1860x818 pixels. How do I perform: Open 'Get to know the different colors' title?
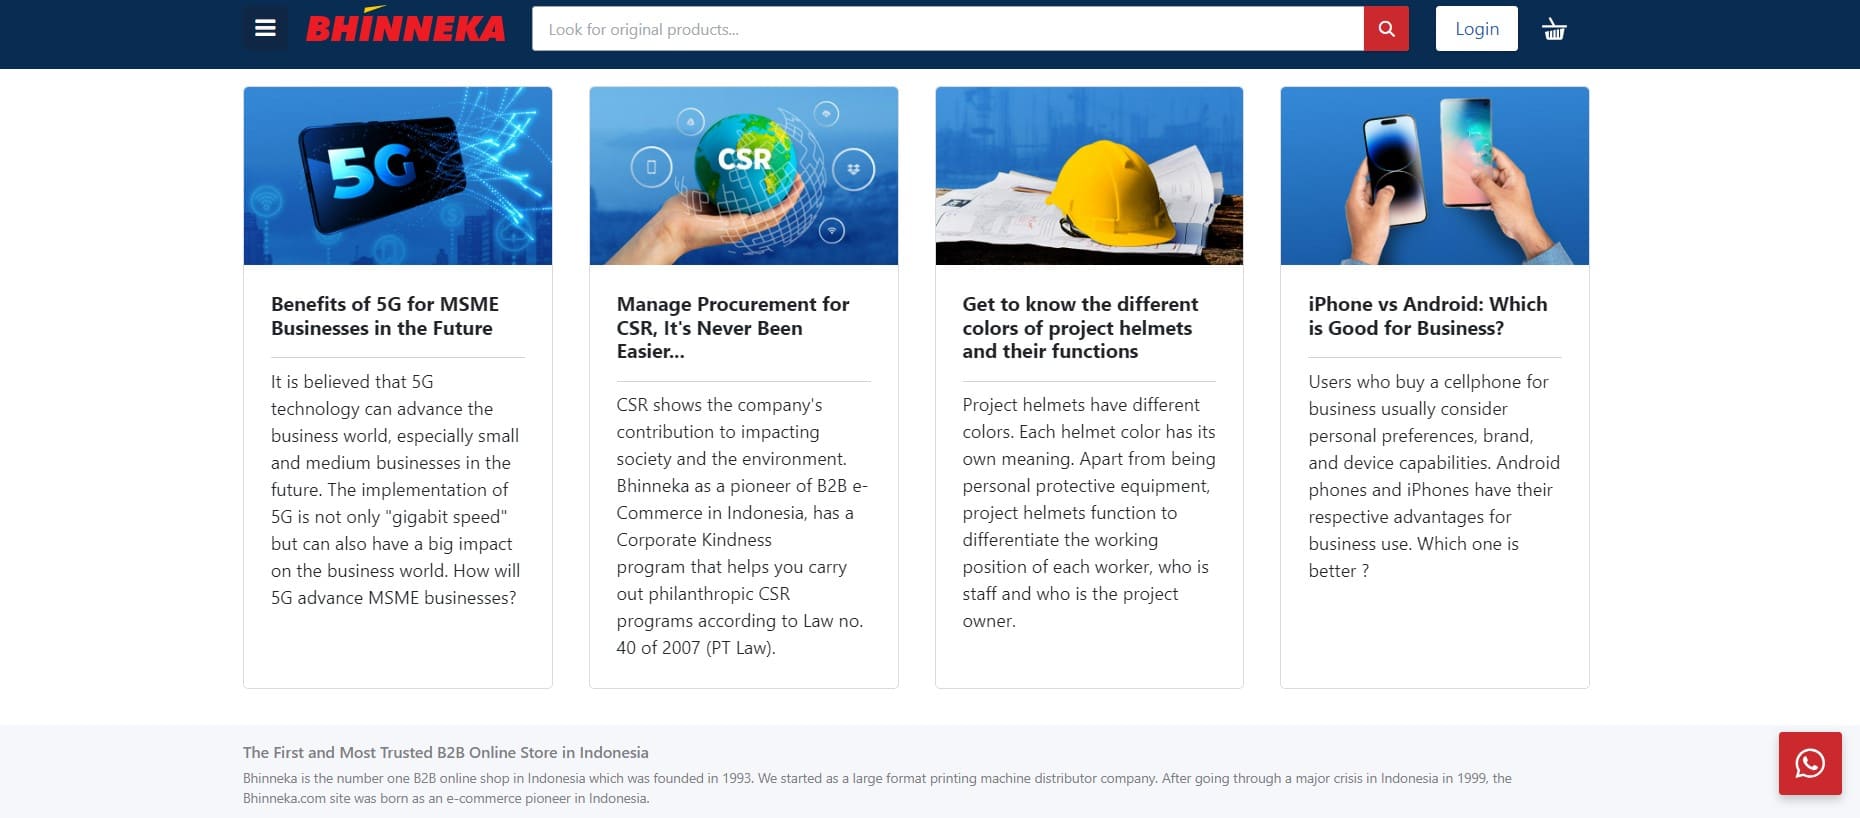tap(1080, 328)
